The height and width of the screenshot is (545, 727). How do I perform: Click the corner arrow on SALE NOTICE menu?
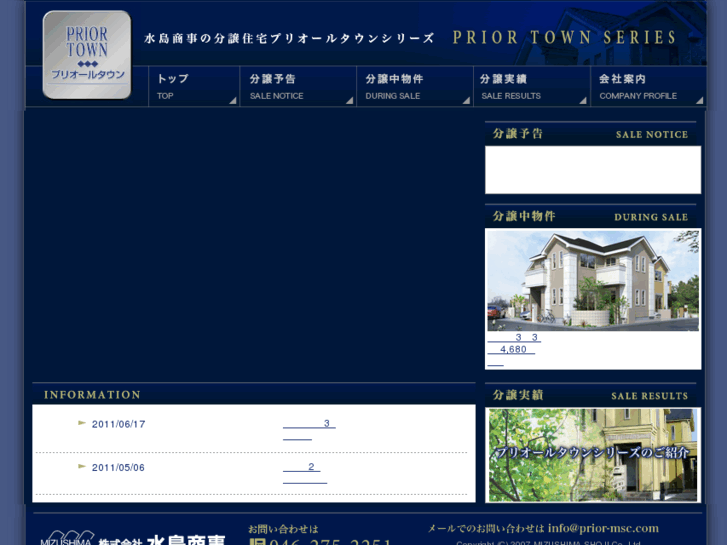[x=350, y=100]
